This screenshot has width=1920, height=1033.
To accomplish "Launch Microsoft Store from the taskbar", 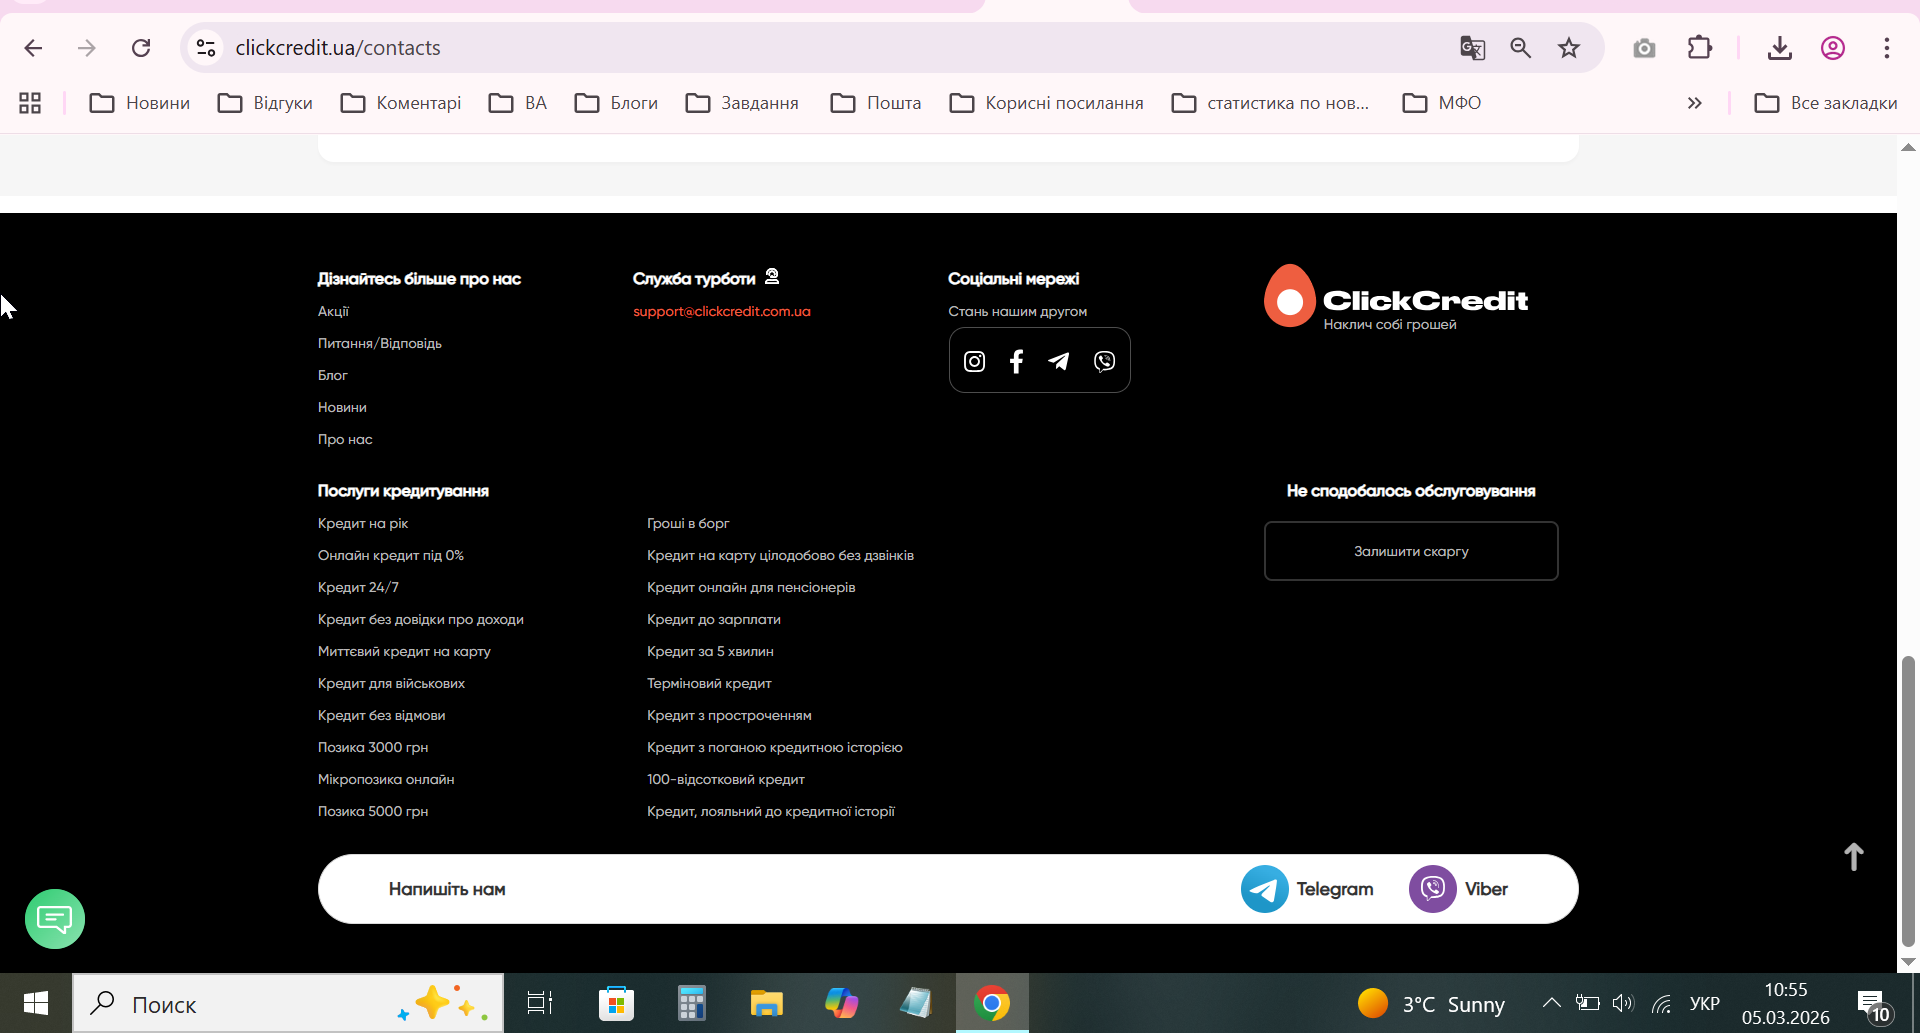I will pyautogui.click(x=616, y=1003).
